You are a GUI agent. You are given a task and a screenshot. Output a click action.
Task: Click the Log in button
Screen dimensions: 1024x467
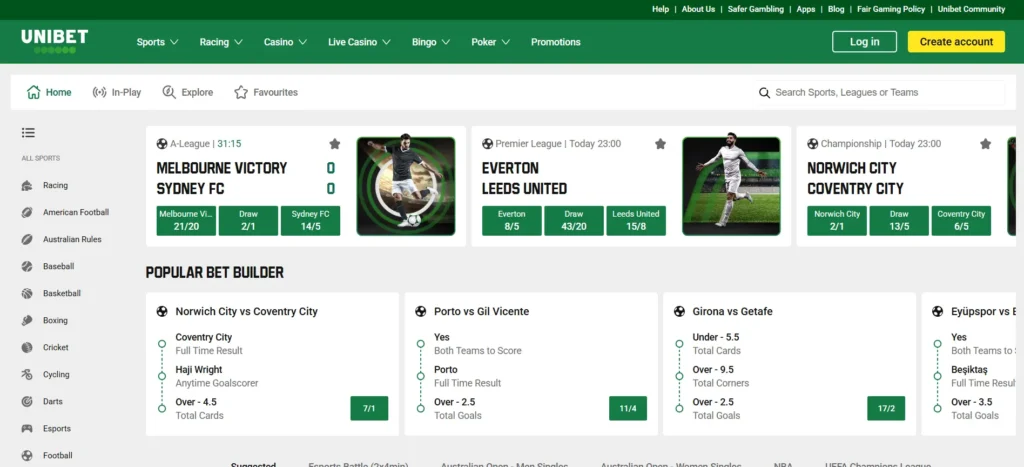pyautogui.click(x=864, y=41)
